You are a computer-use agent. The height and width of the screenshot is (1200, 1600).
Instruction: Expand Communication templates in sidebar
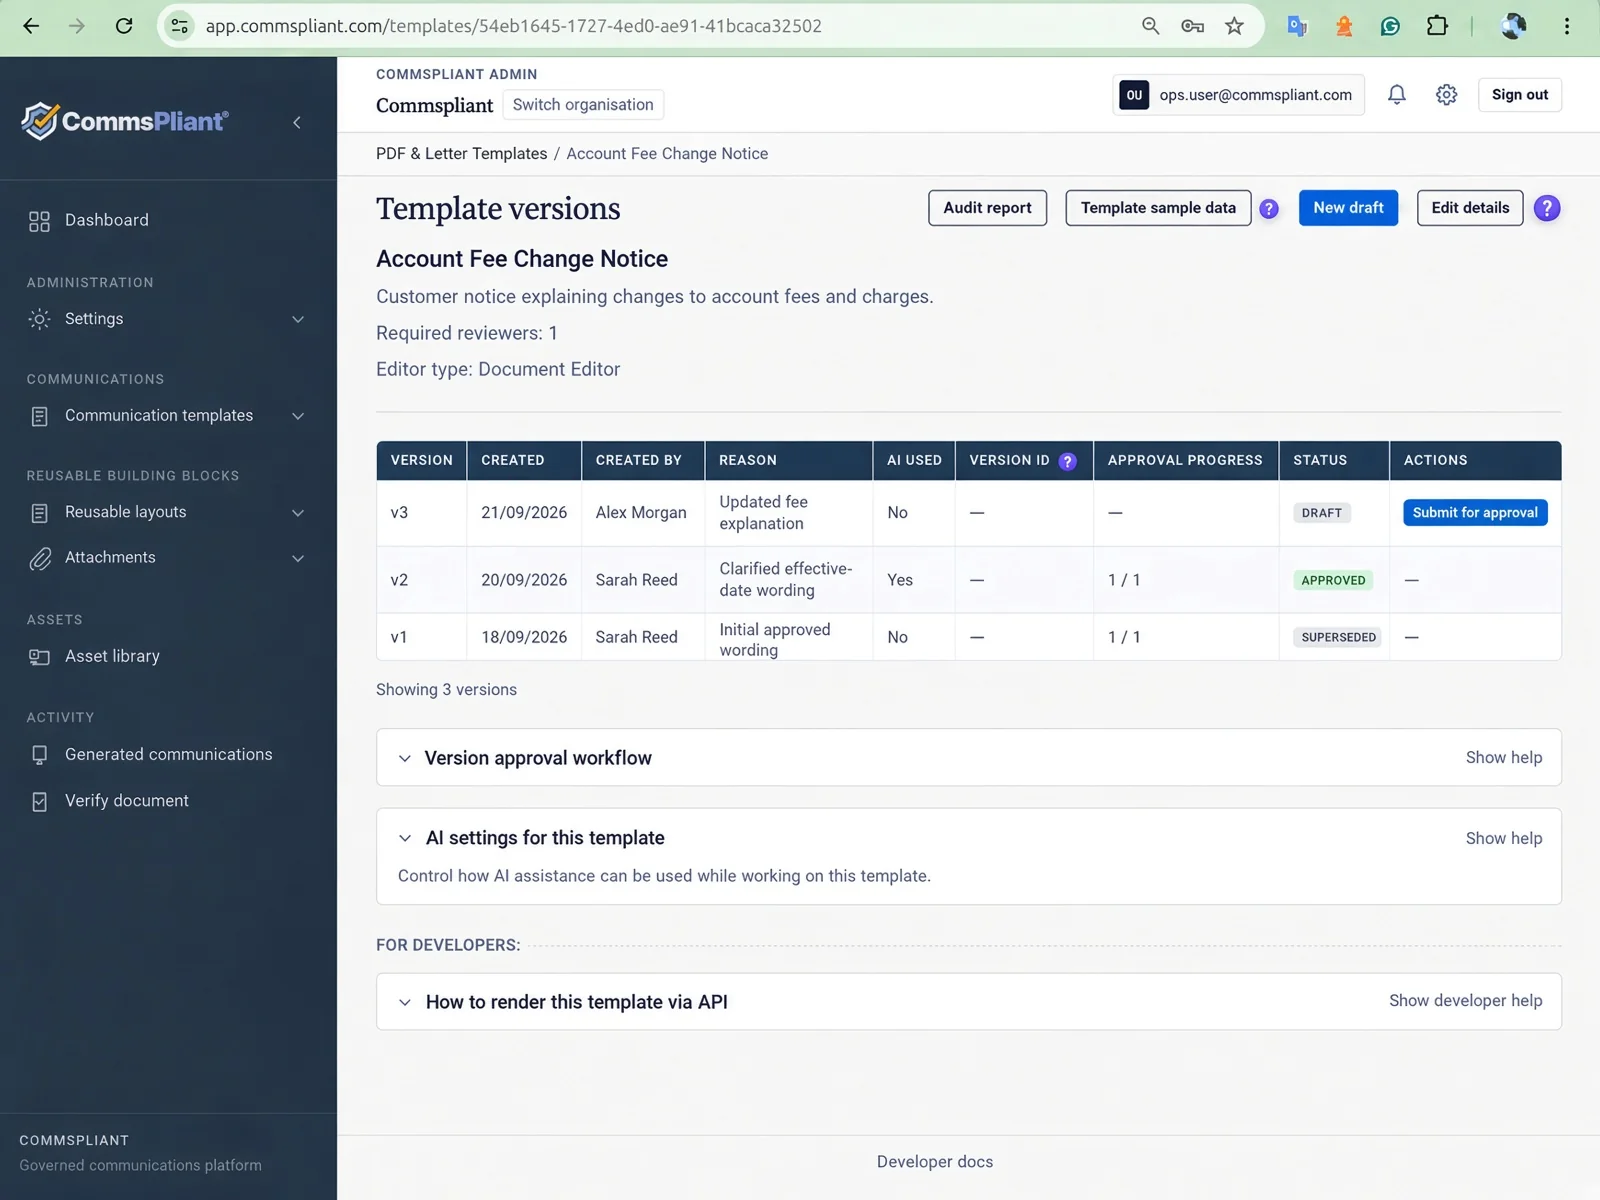pyautogui.click(x=168, y=416)
